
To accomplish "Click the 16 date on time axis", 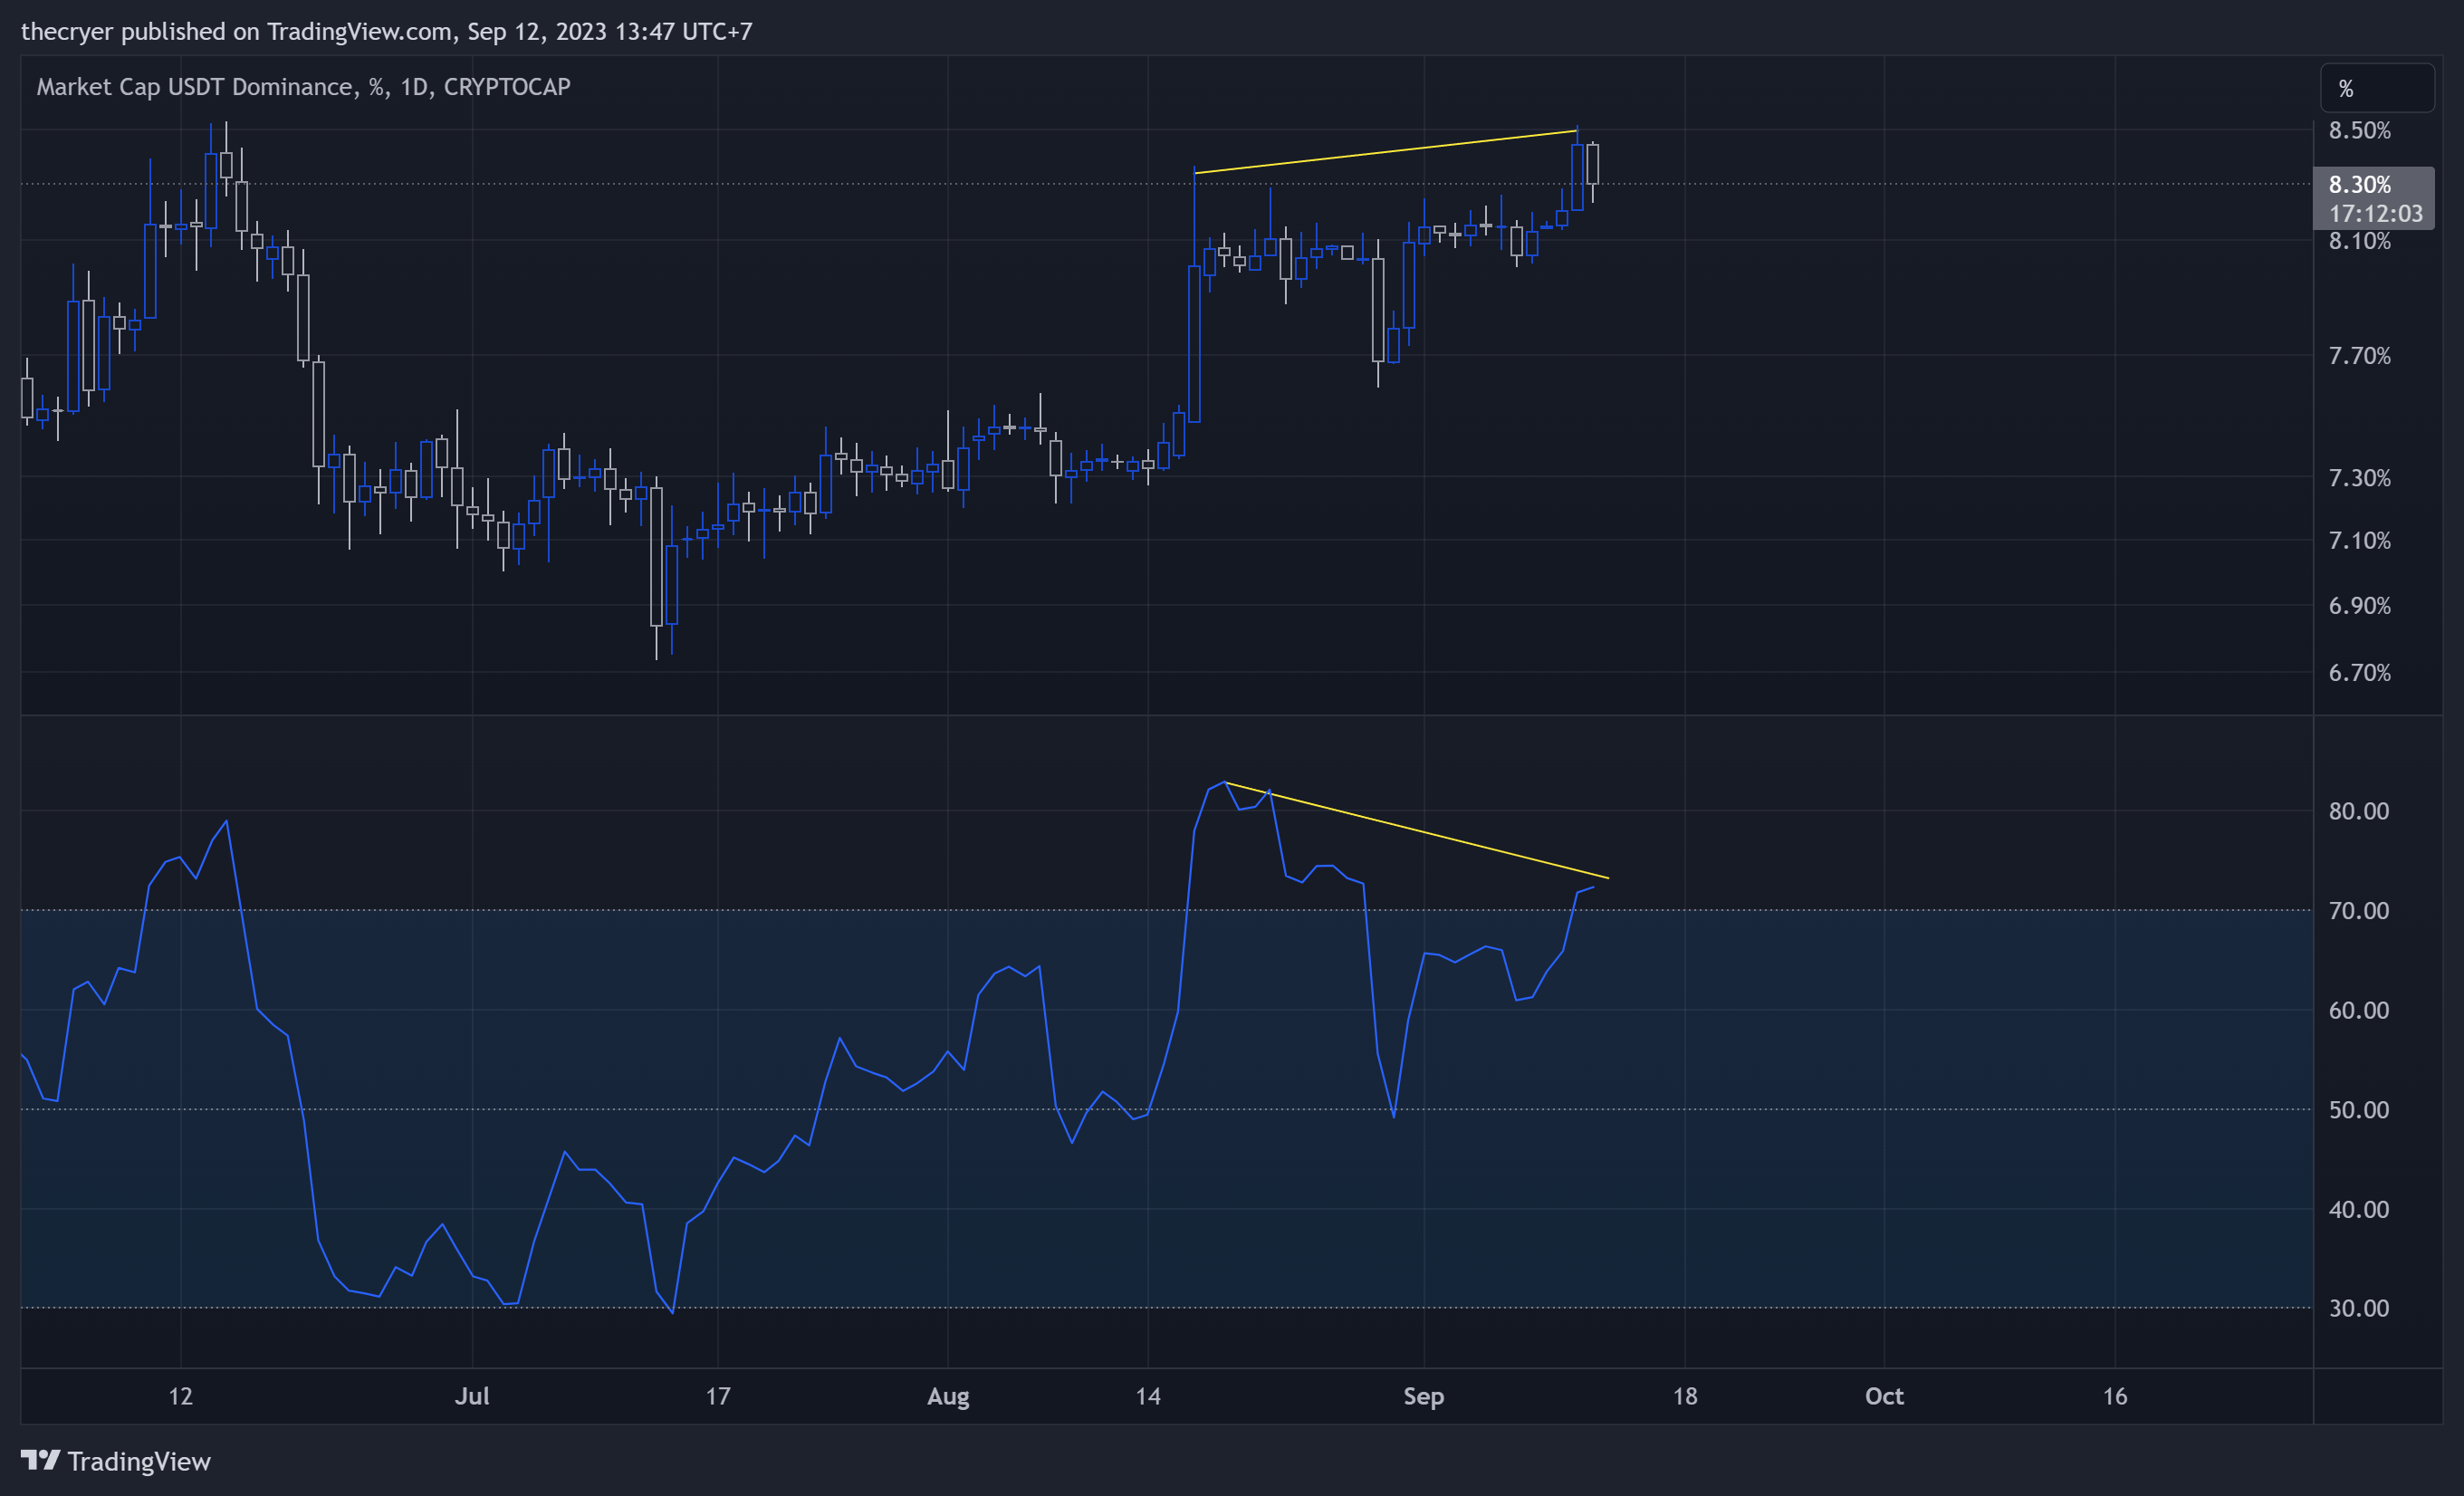I will pyautogui.click(x=2115, y=1396).
